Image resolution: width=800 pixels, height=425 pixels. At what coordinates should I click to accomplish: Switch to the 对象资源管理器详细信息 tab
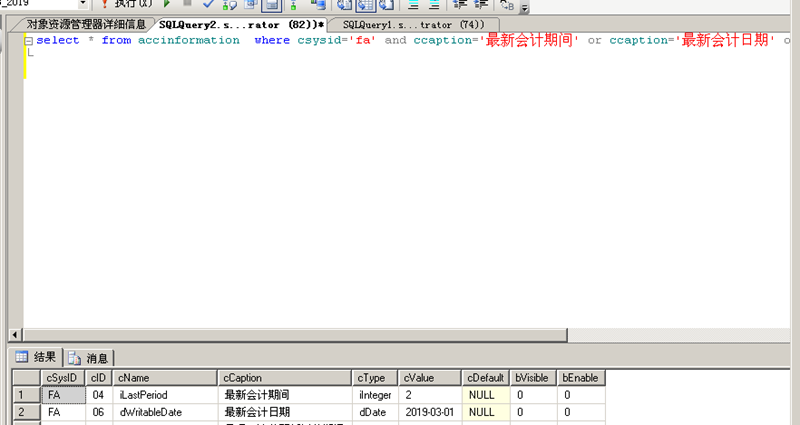pos(86,24)
